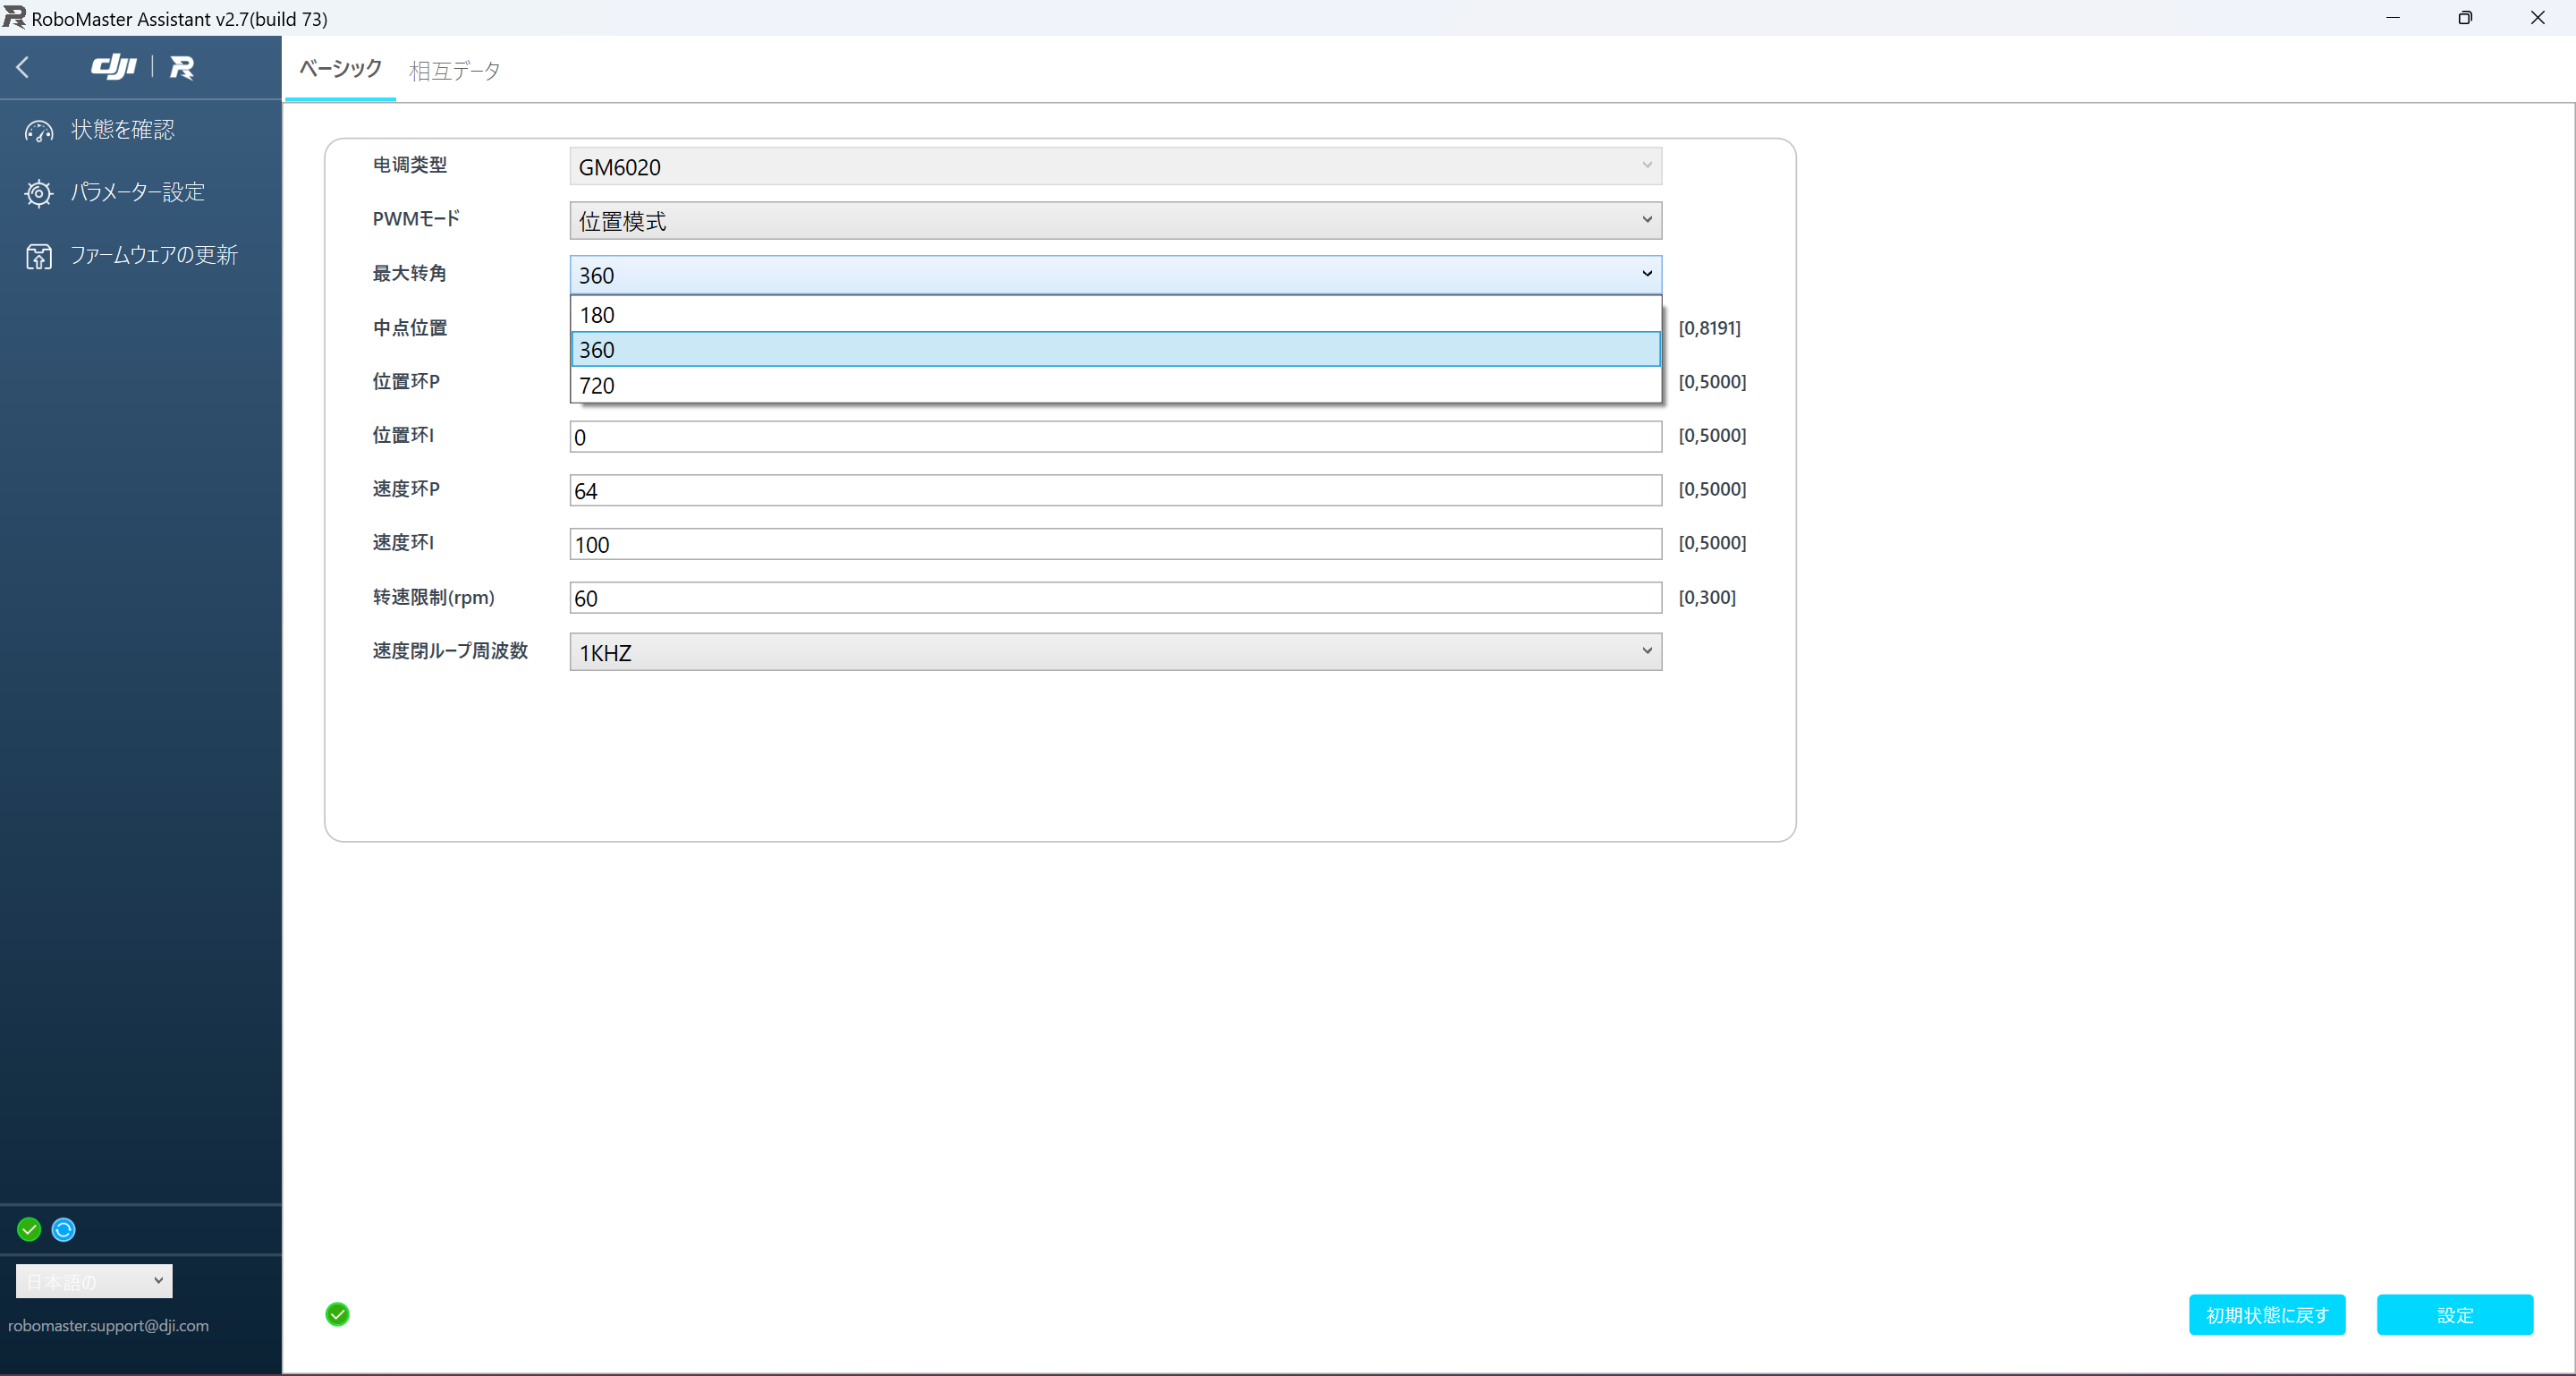Click the blue refresh sync icon
This screenshot has width=2576, height=1376.
tap(63, 1229)
